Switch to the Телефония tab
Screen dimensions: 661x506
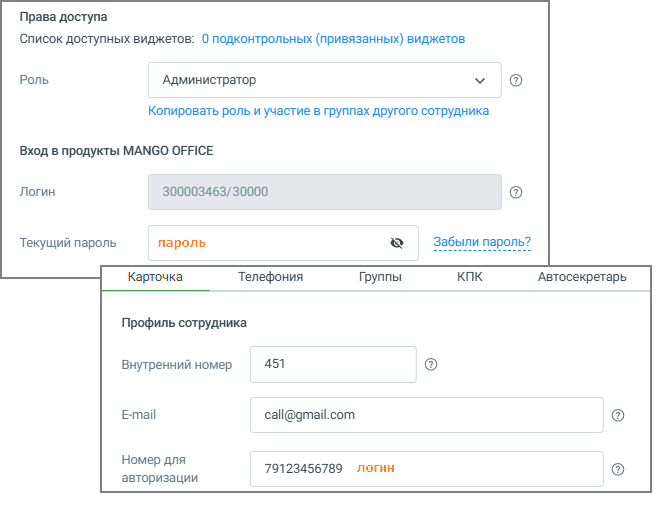270,277
